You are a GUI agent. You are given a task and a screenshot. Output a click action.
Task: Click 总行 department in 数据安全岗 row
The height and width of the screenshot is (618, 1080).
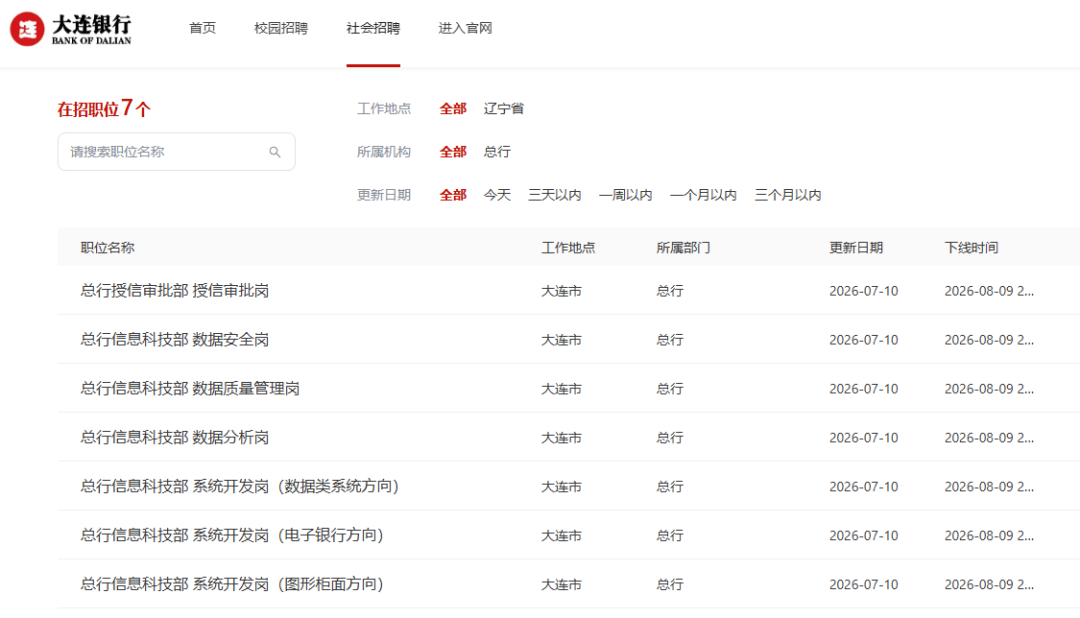point(669,340)
